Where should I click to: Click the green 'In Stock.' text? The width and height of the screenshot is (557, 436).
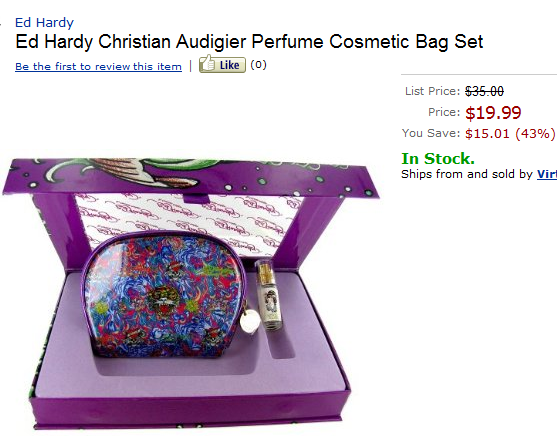pyautogui.click(x=438, y=158)
